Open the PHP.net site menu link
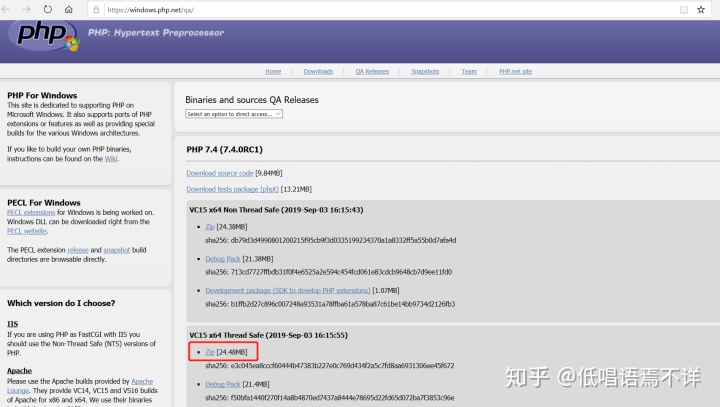This screenshot has width=720, height=407. [516, 72]
